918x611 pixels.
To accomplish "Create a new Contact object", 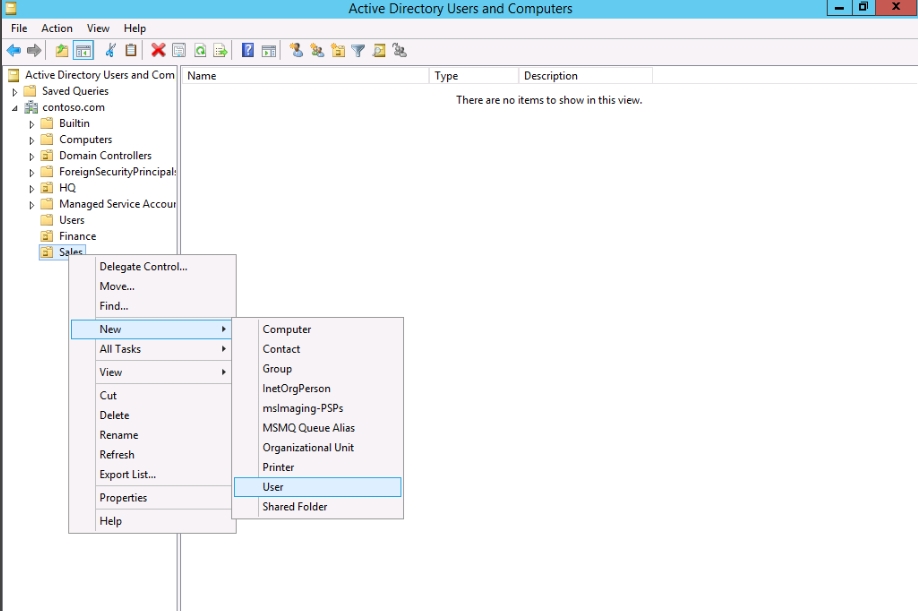I will coord(318,349).
